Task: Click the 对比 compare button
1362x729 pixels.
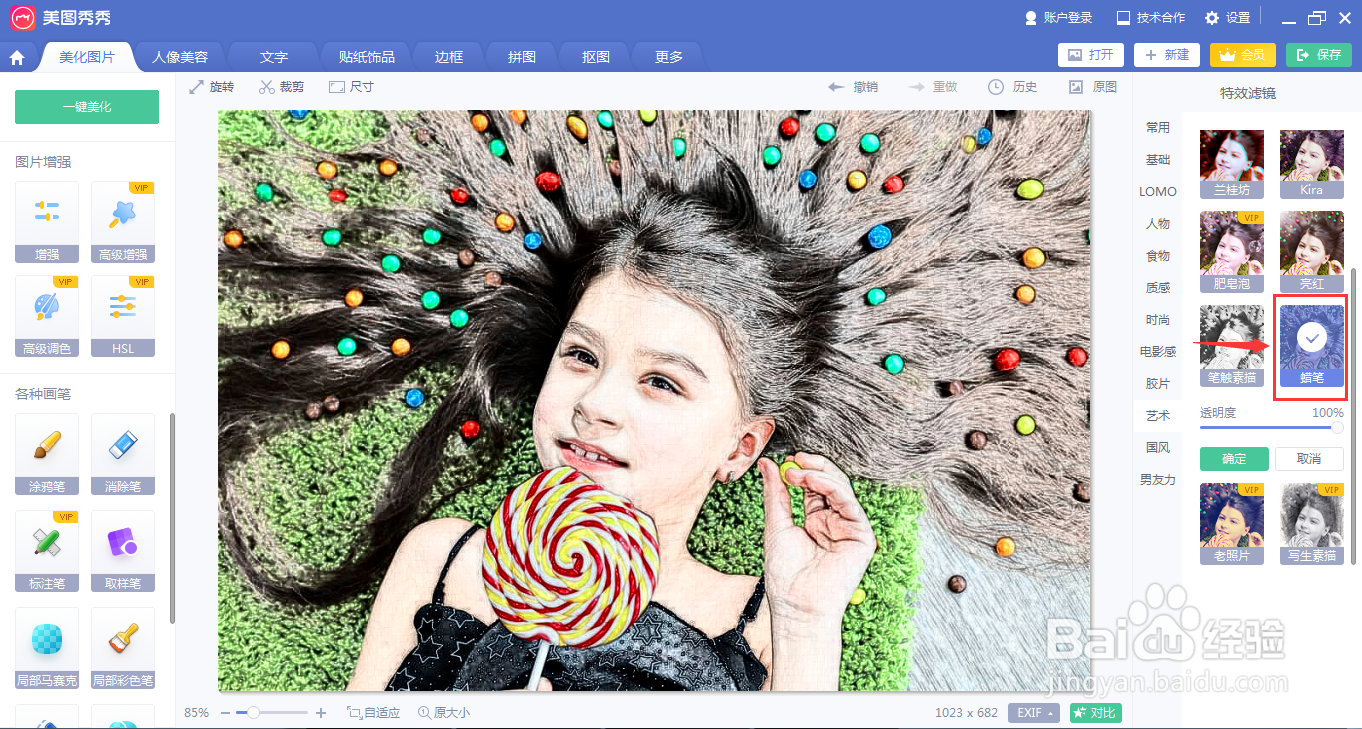Action: tap(1095, 713)
